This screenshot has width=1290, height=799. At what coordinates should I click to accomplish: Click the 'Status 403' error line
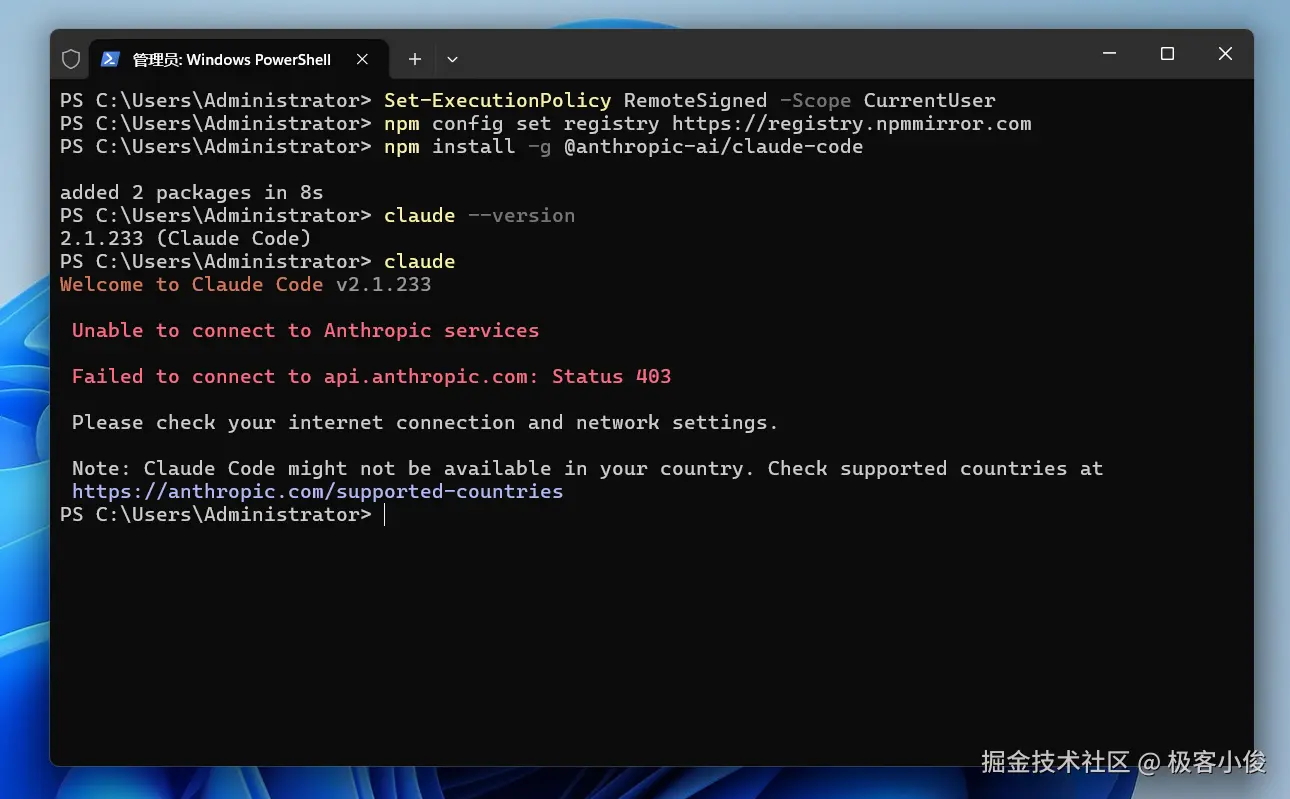point(372,376)
